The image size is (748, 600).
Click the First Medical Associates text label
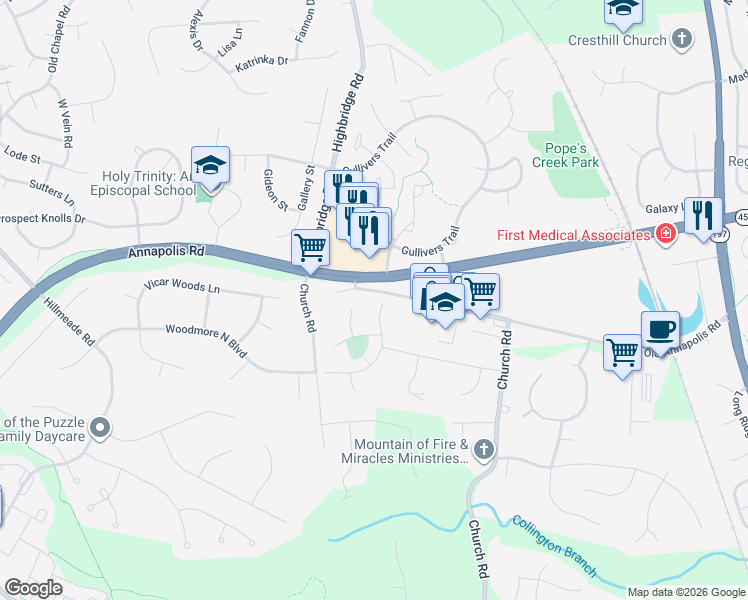coord(573,235)
